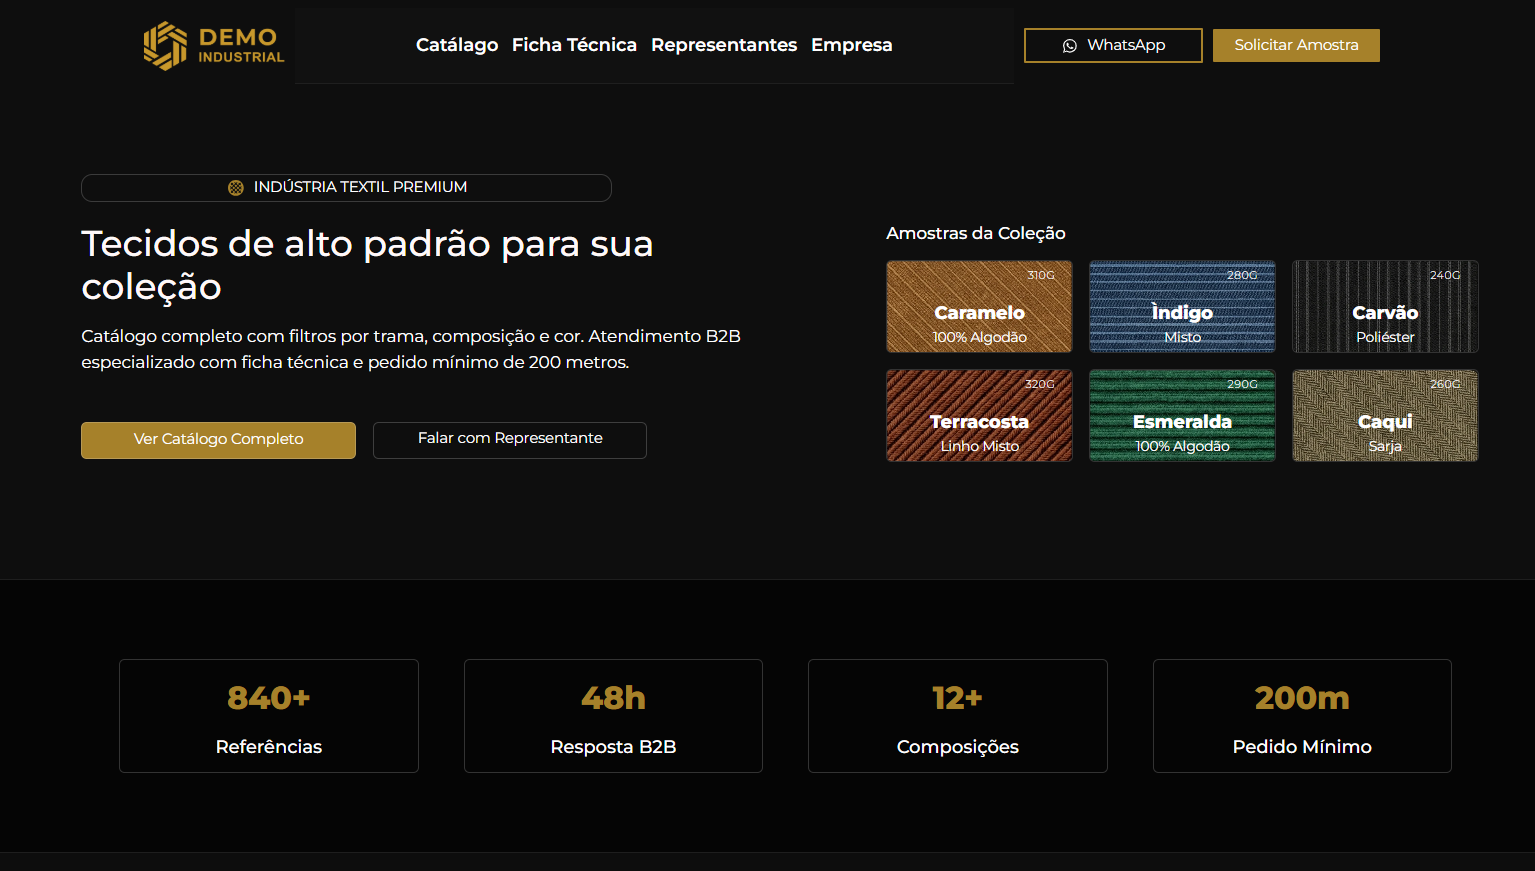
Task: Click the textile icon in Indústria Textil Premium badge
Action: click(236, 188)
